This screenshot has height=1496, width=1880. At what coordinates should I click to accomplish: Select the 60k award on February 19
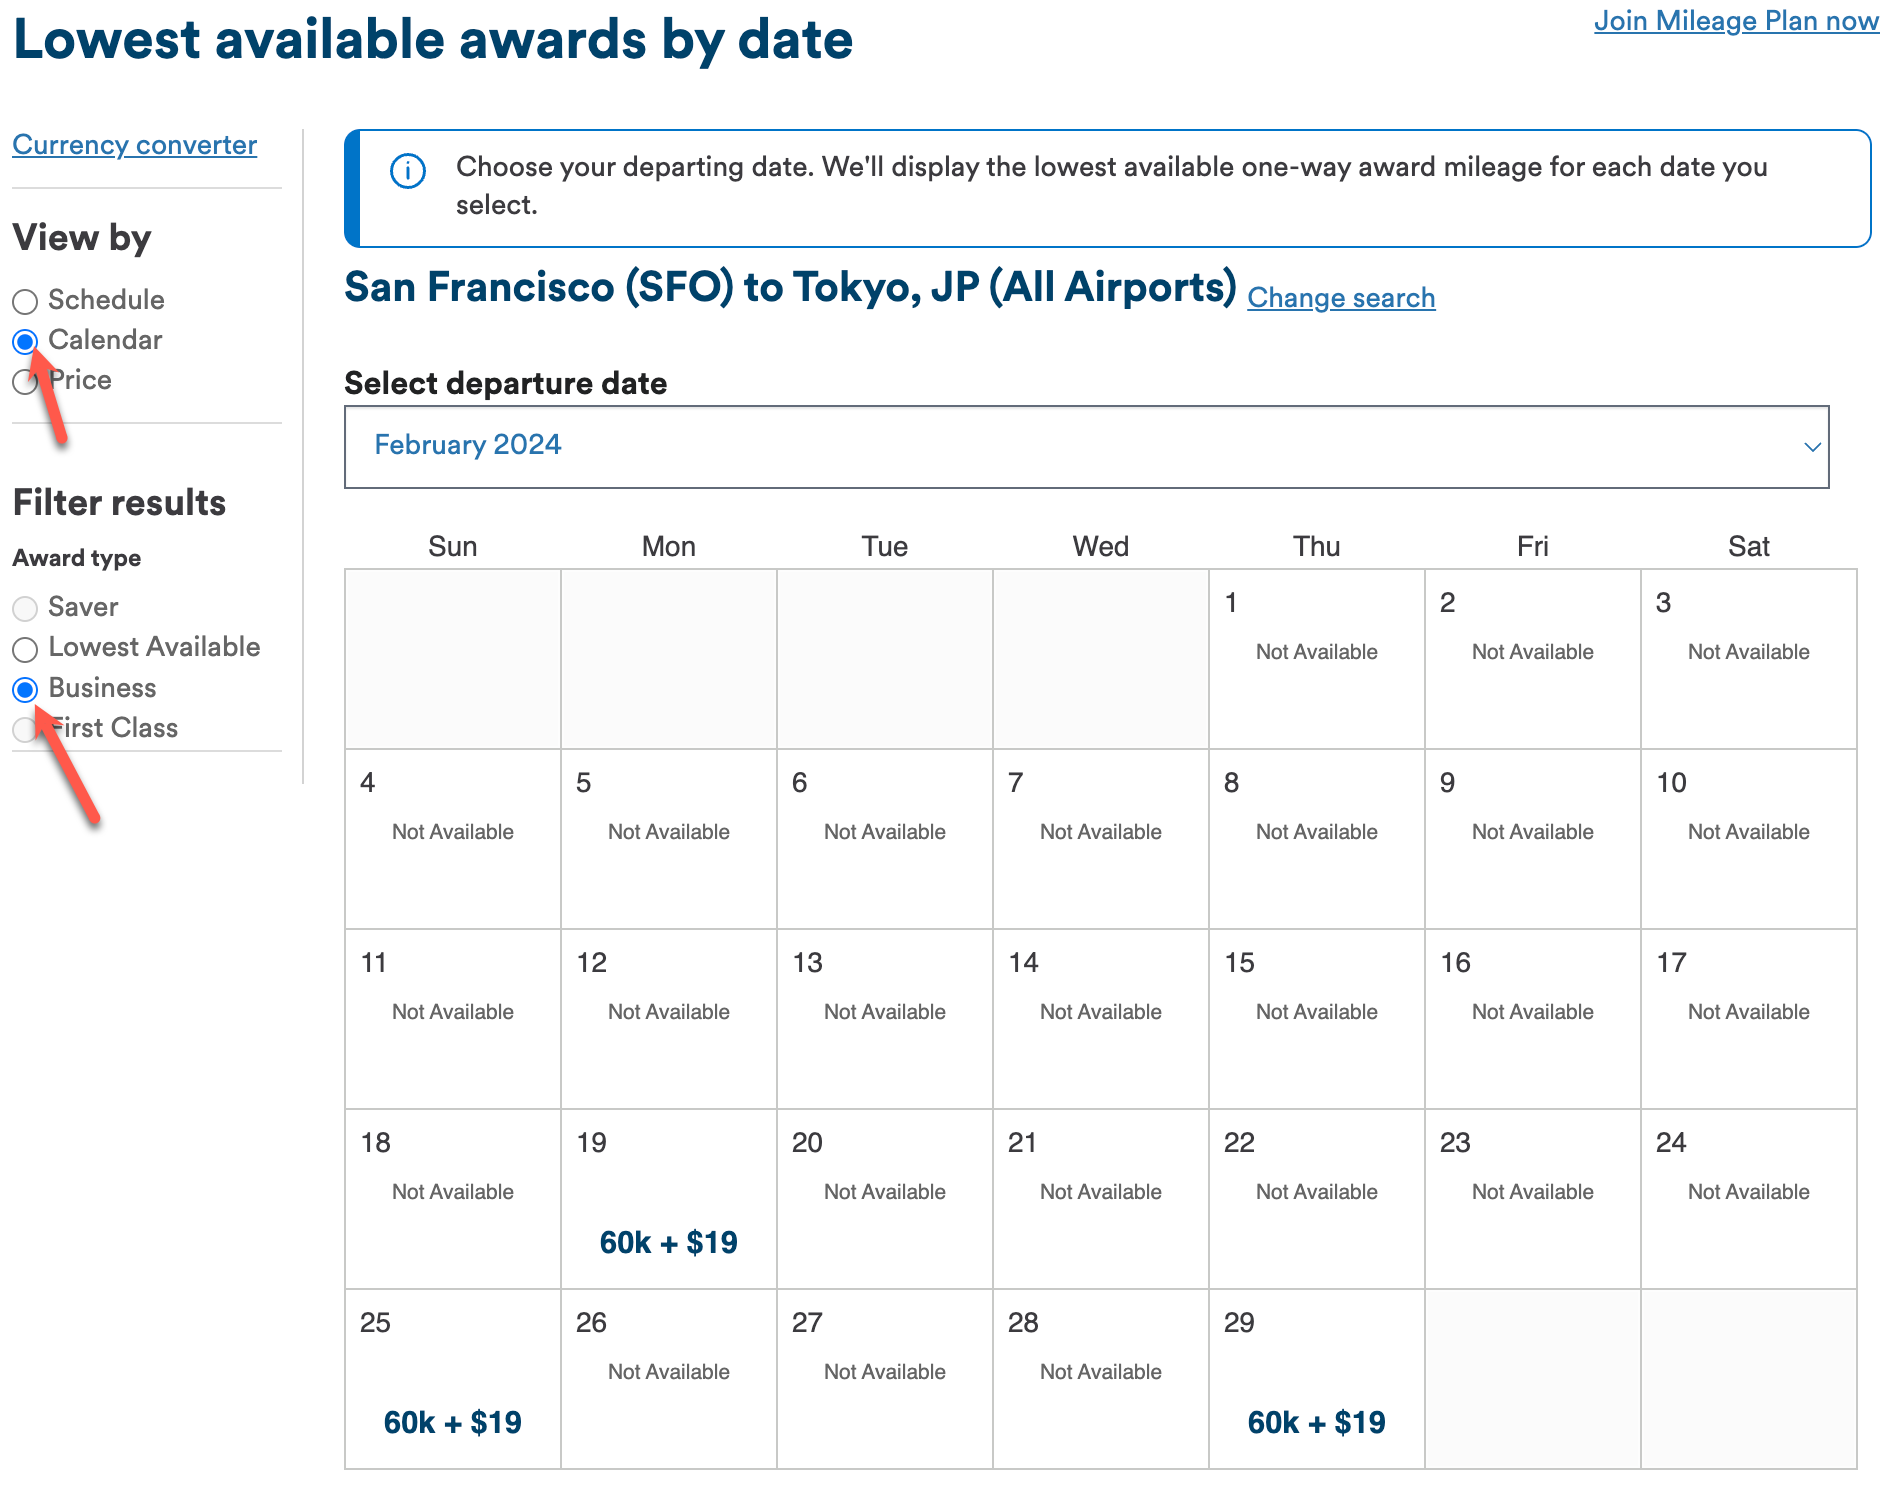pyautogui.click(x=668, y=1242)
